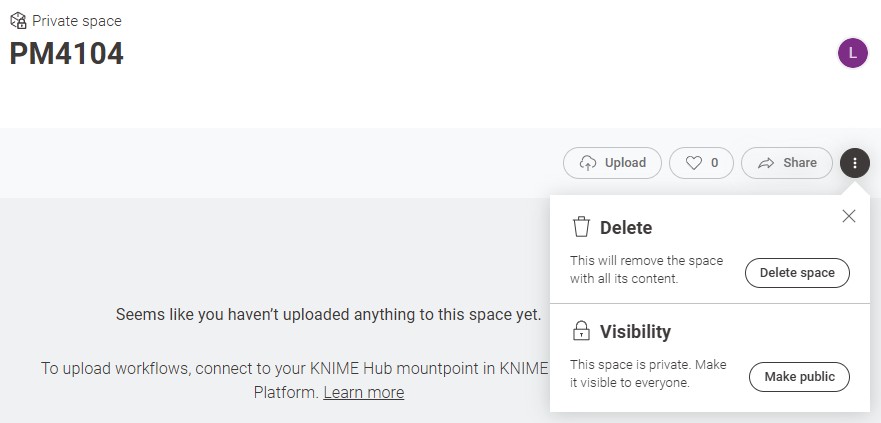Click the private space cube icon
This screenshot has width=881, height=423.
click(x=18, y=20)
